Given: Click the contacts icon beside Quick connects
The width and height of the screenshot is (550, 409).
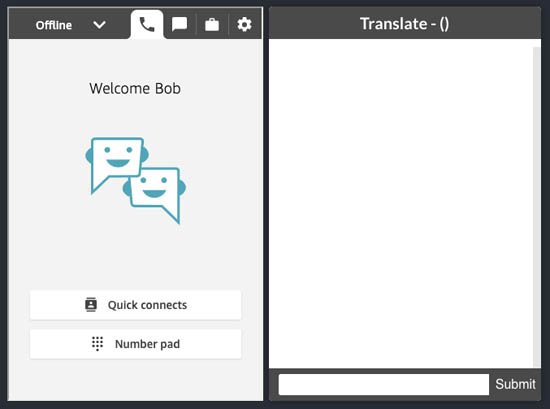Looking at the screenshot, I should pos(91,304).
